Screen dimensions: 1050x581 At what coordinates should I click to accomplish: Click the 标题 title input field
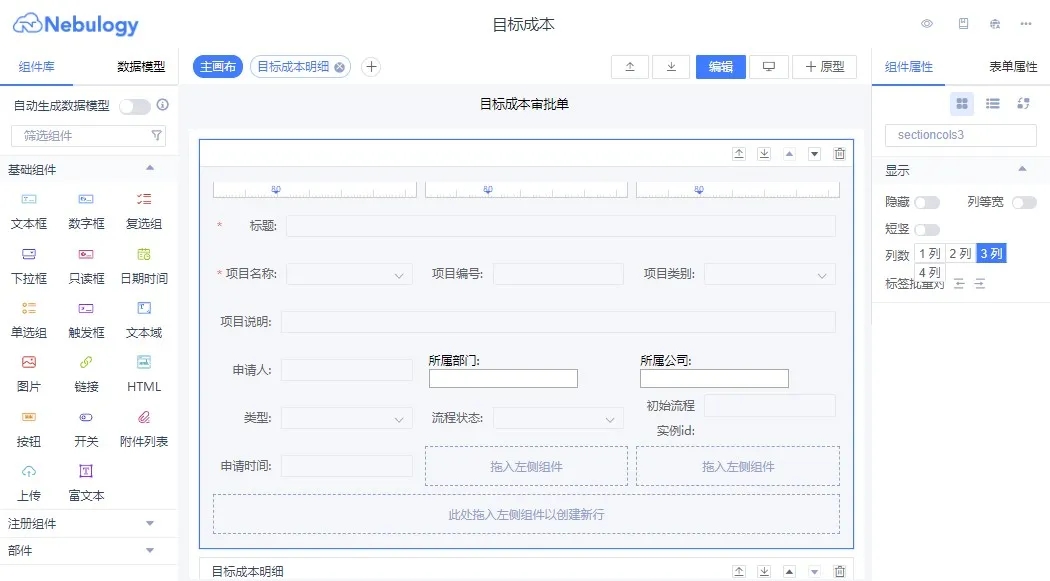pos(561,226)
